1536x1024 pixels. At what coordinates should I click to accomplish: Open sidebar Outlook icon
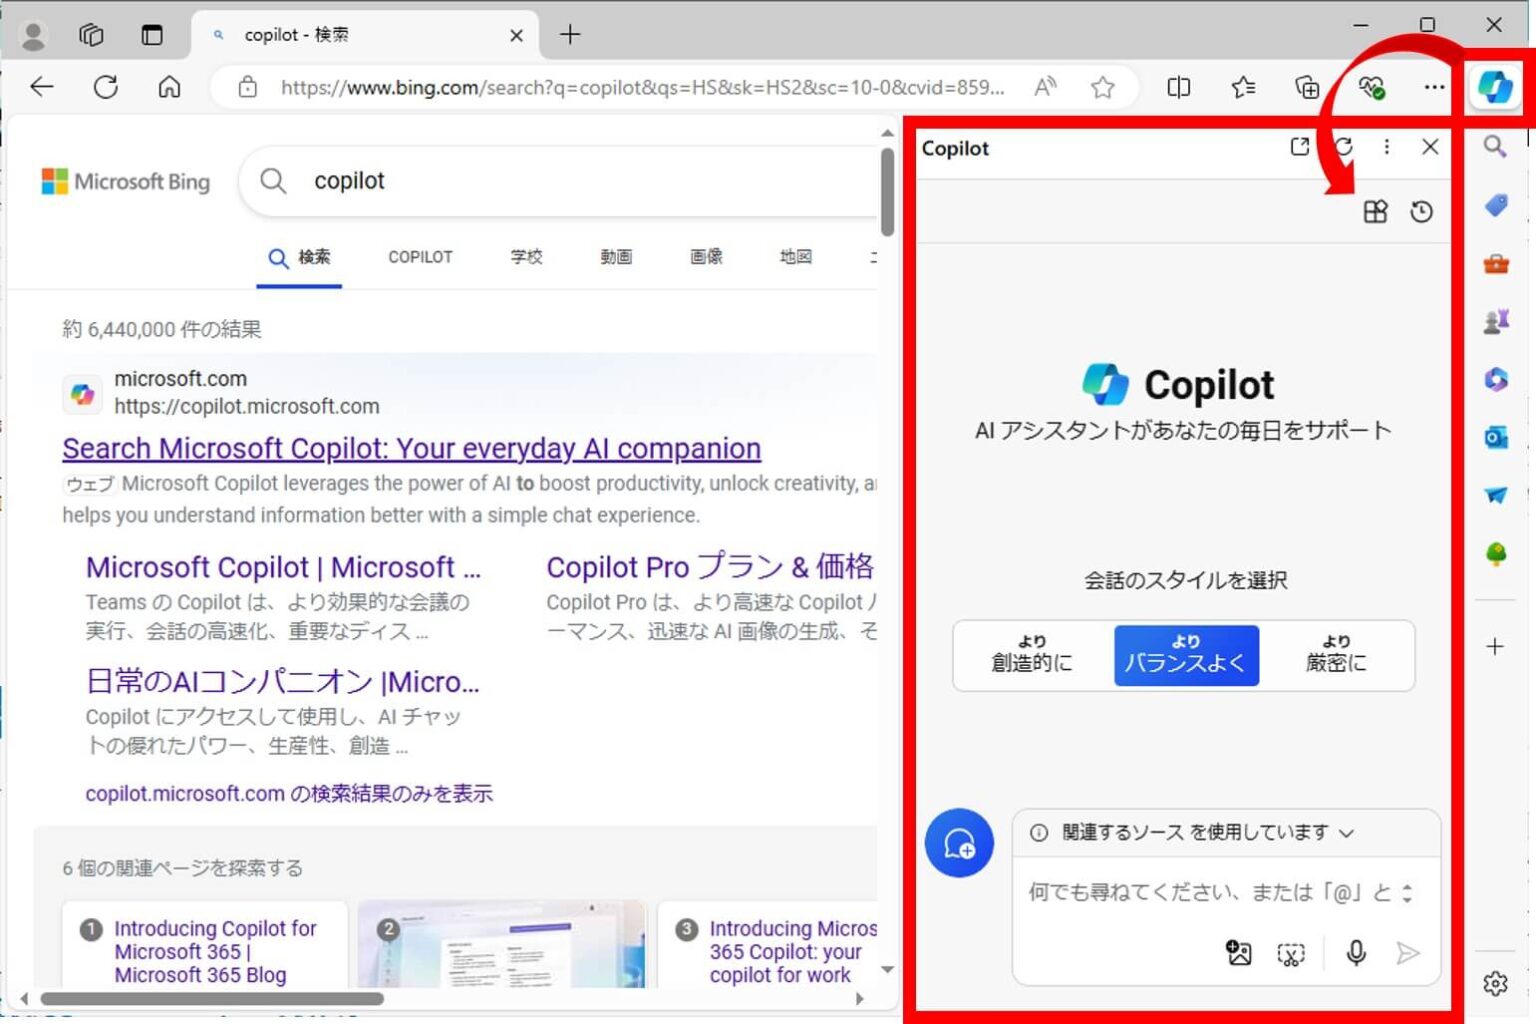1495,437
